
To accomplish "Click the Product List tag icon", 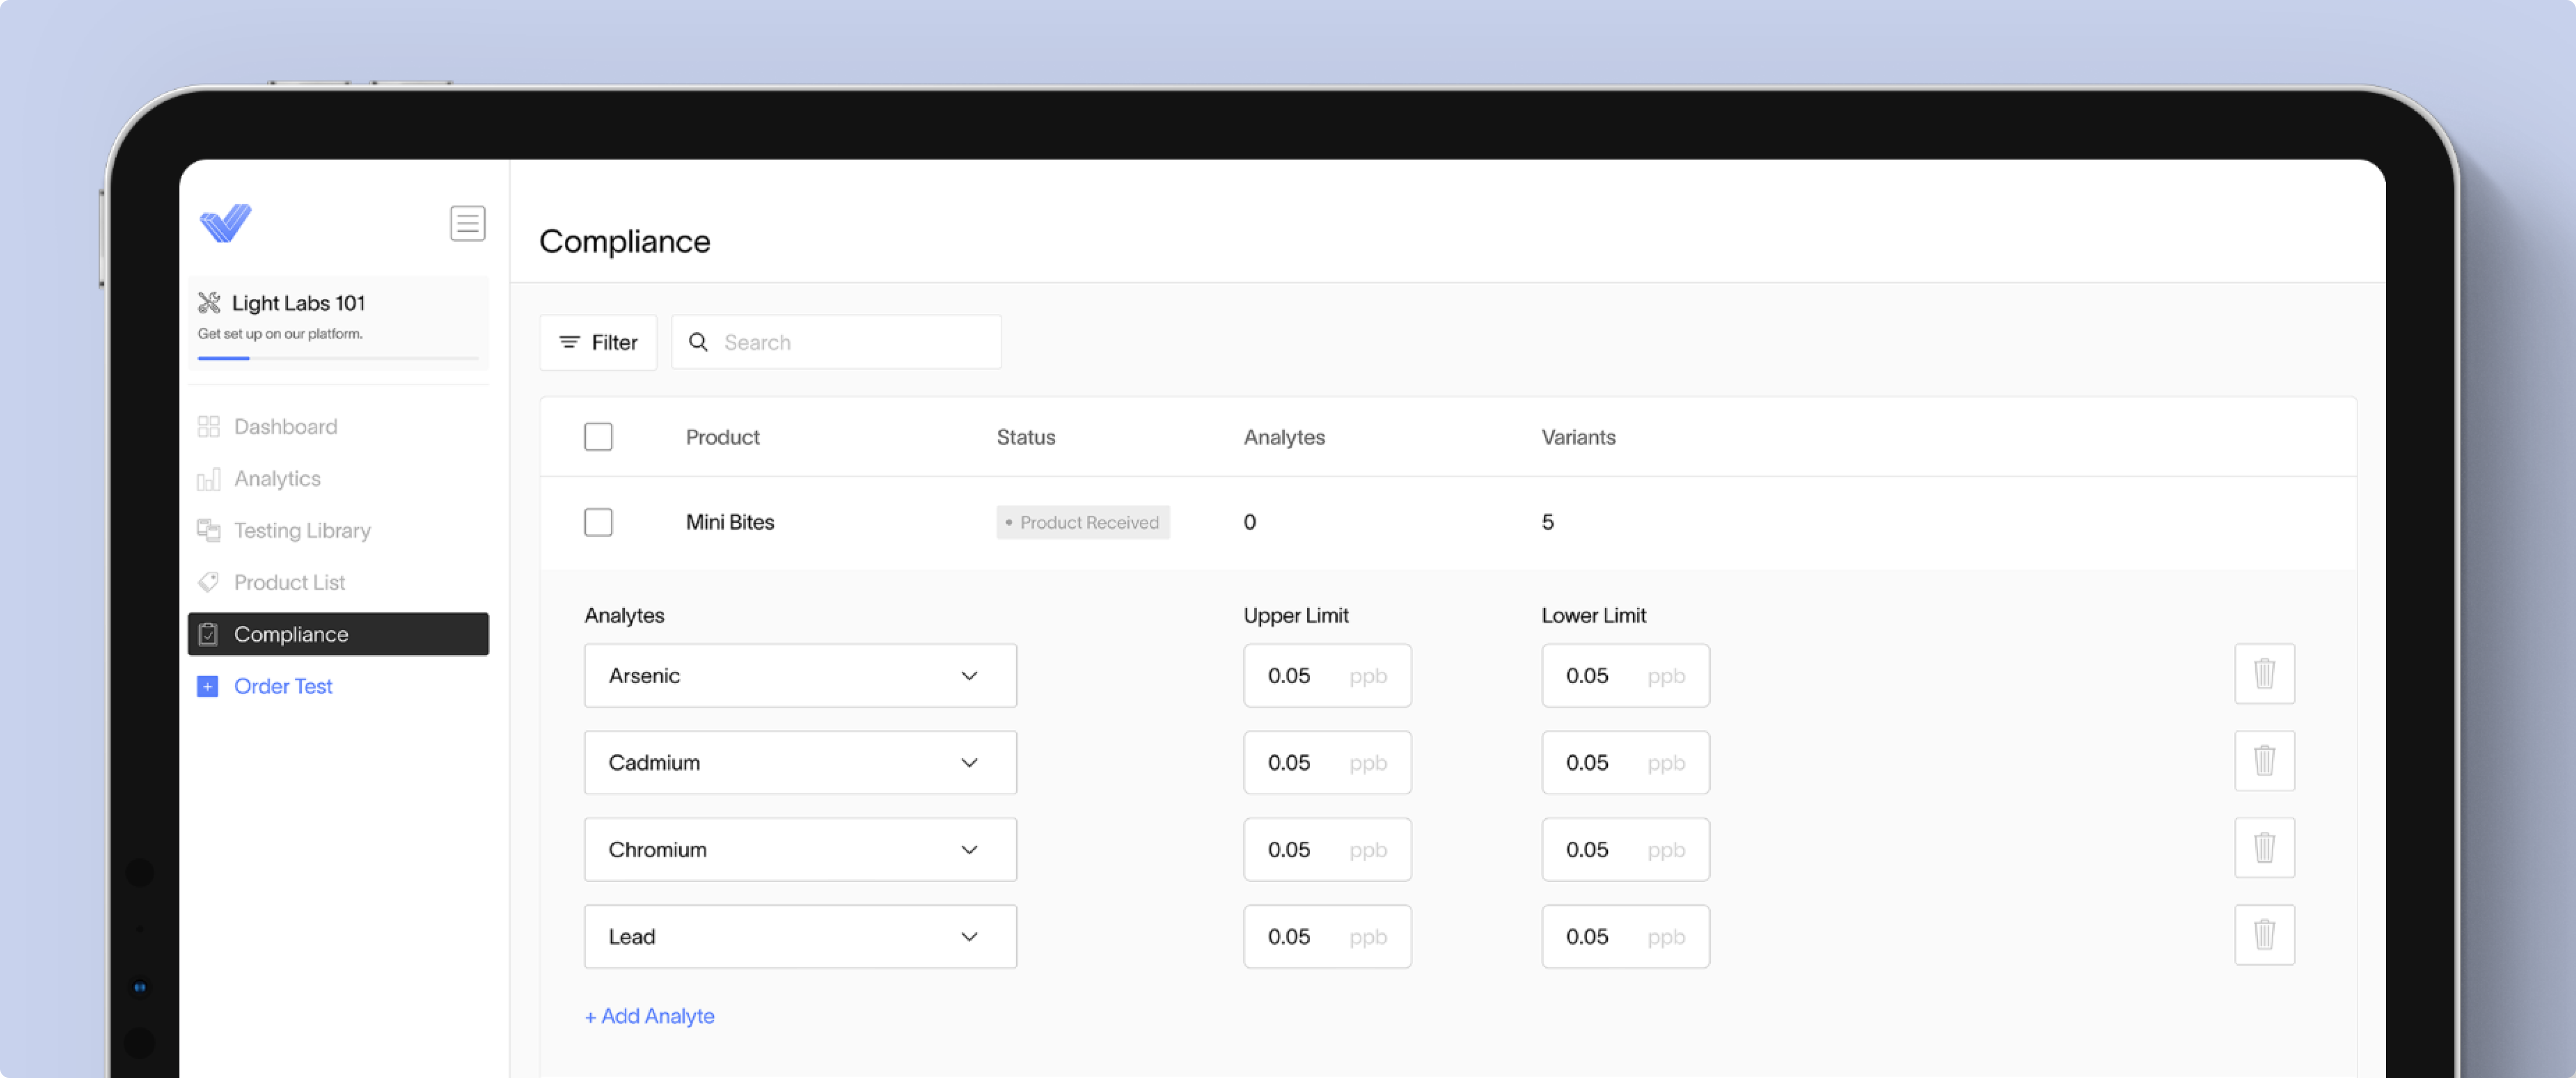I will (x=208, y=582).
